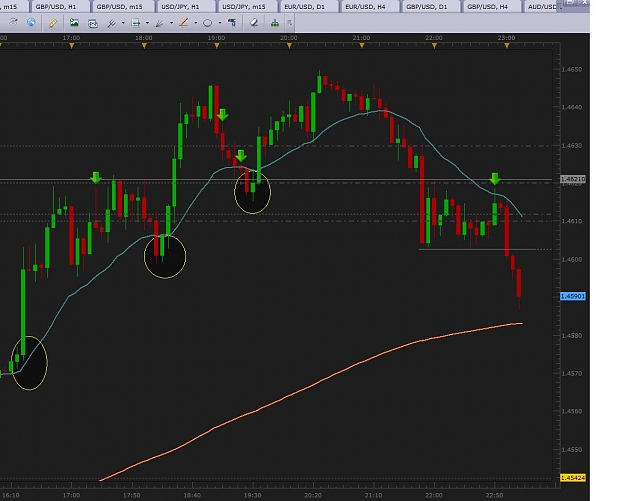Click the 1.4550 price axis label

[571, 450]
